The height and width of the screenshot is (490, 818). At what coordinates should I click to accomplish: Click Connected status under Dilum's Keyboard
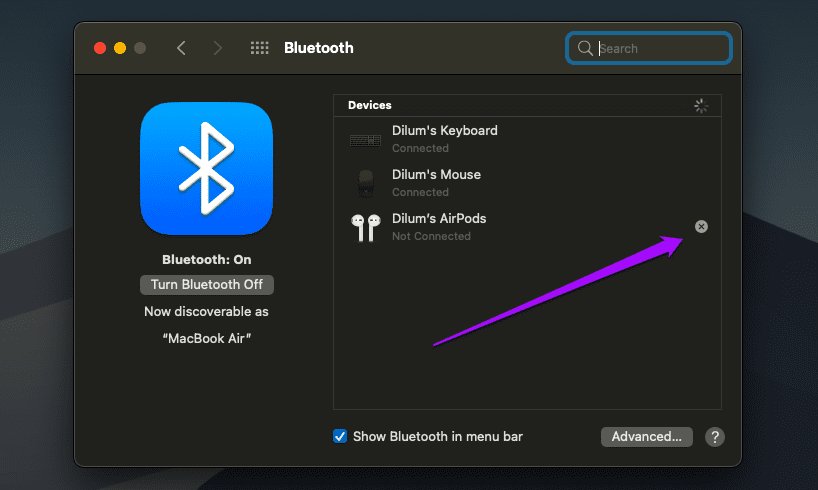tap(420, 148)
